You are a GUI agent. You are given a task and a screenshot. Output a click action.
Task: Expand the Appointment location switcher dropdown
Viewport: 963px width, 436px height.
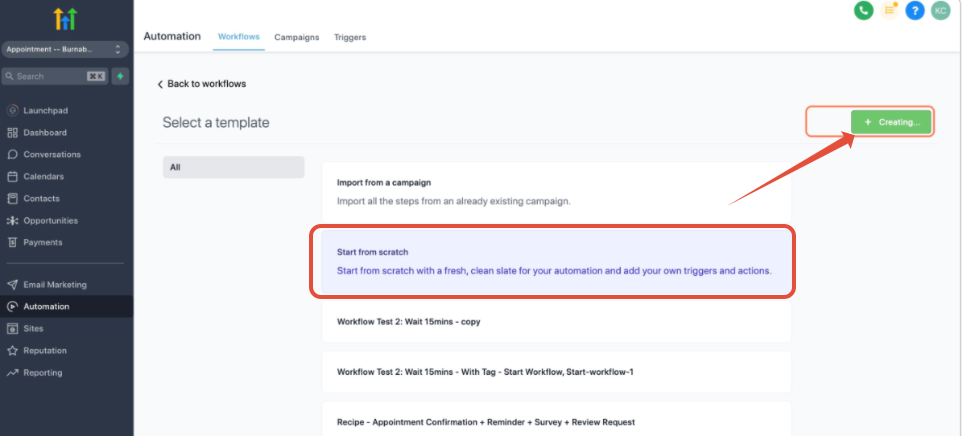point(64,49)
